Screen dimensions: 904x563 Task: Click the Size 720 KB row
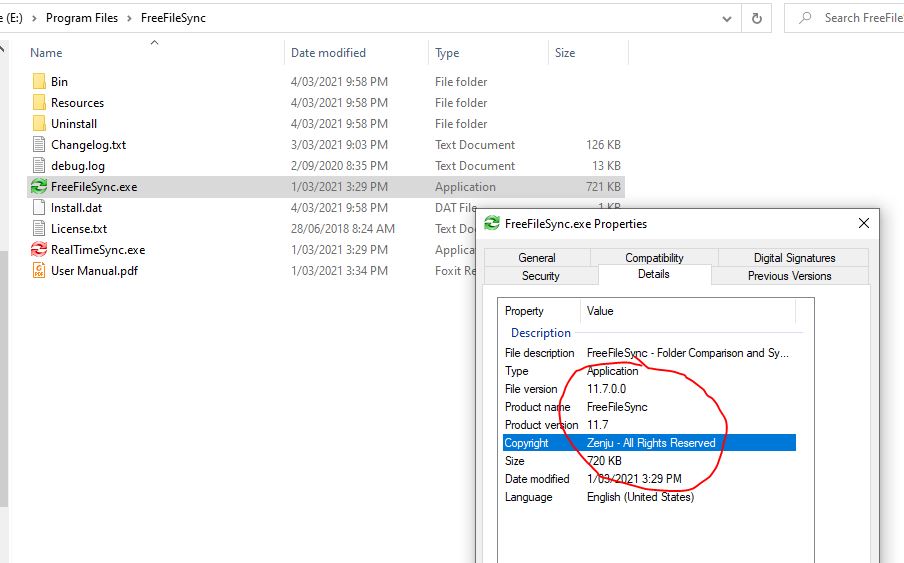point(649,460)
